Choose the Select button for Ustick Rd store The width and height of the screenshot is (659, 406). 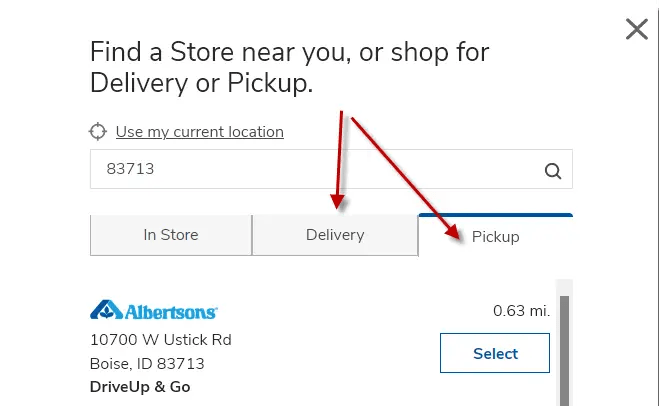[495, 353]
